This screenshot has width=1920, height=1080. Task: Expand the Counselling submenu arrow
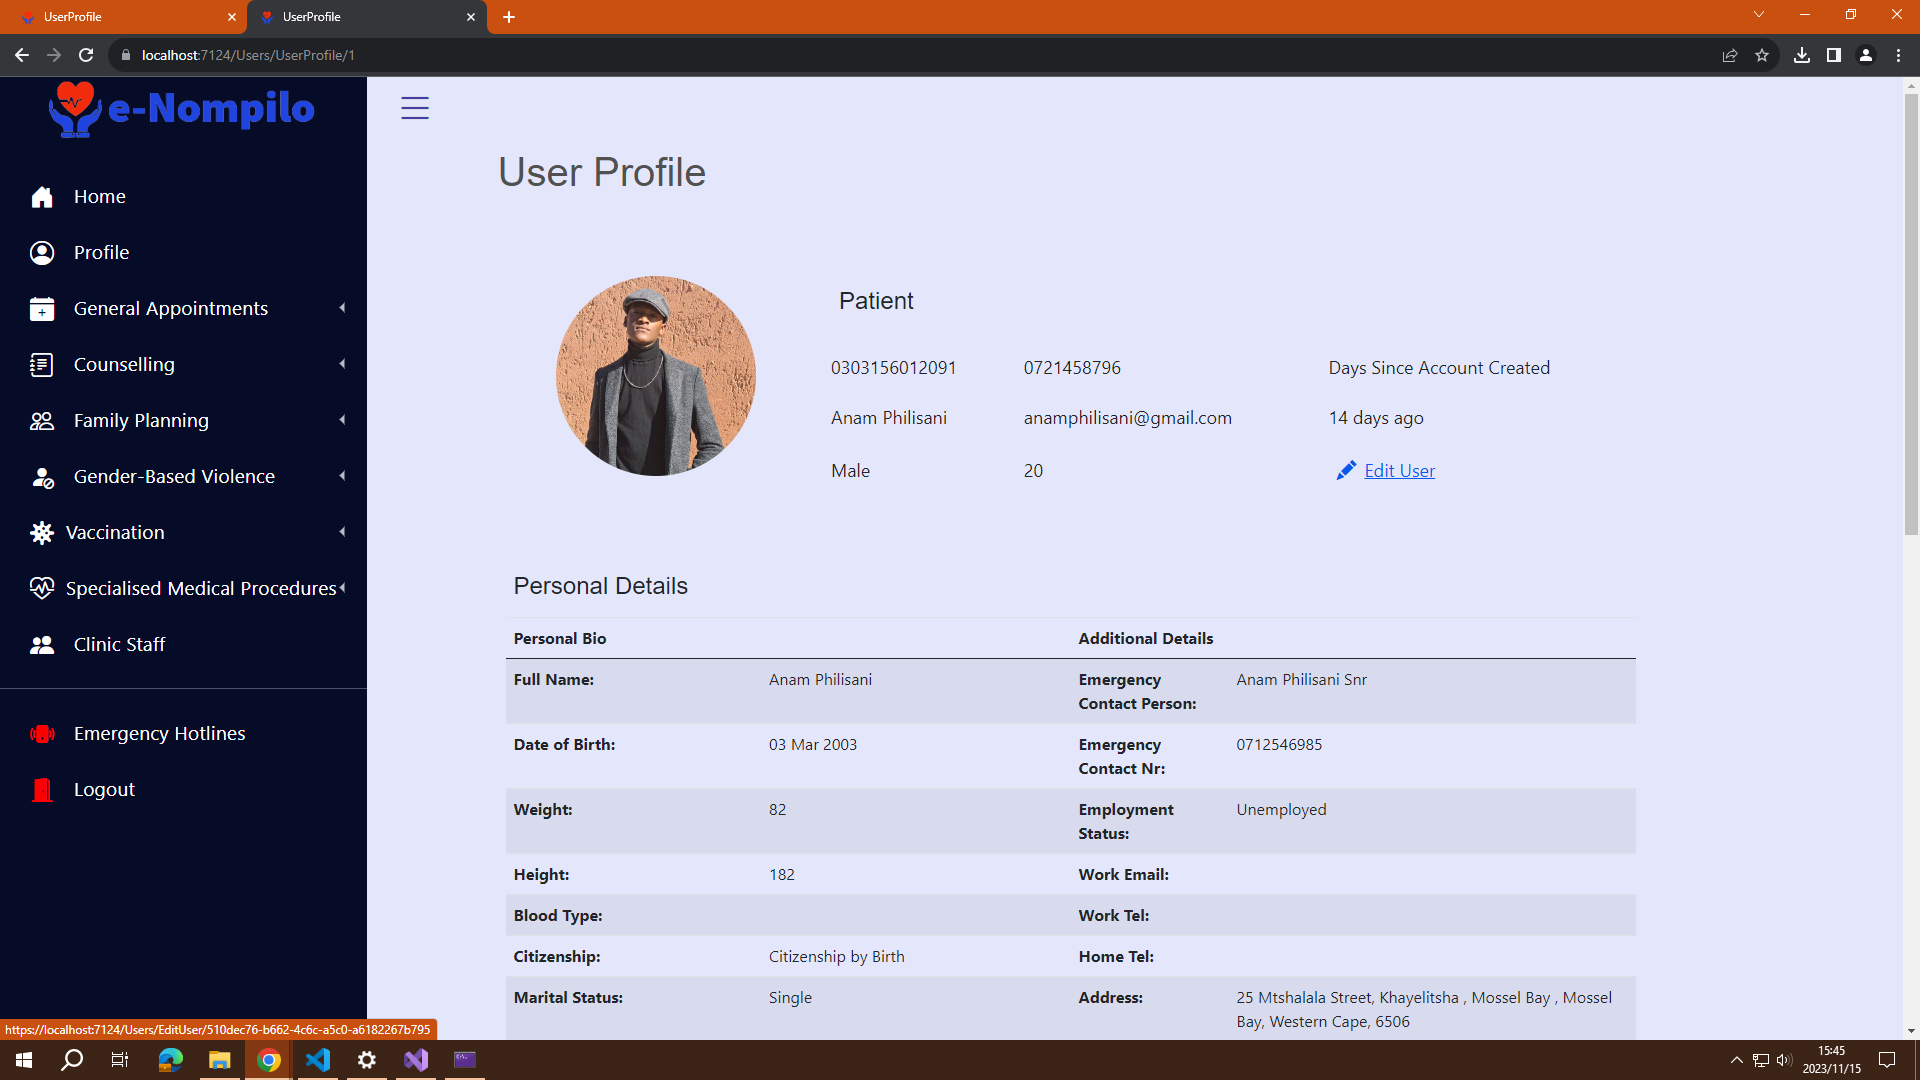(x=342, y=364)
